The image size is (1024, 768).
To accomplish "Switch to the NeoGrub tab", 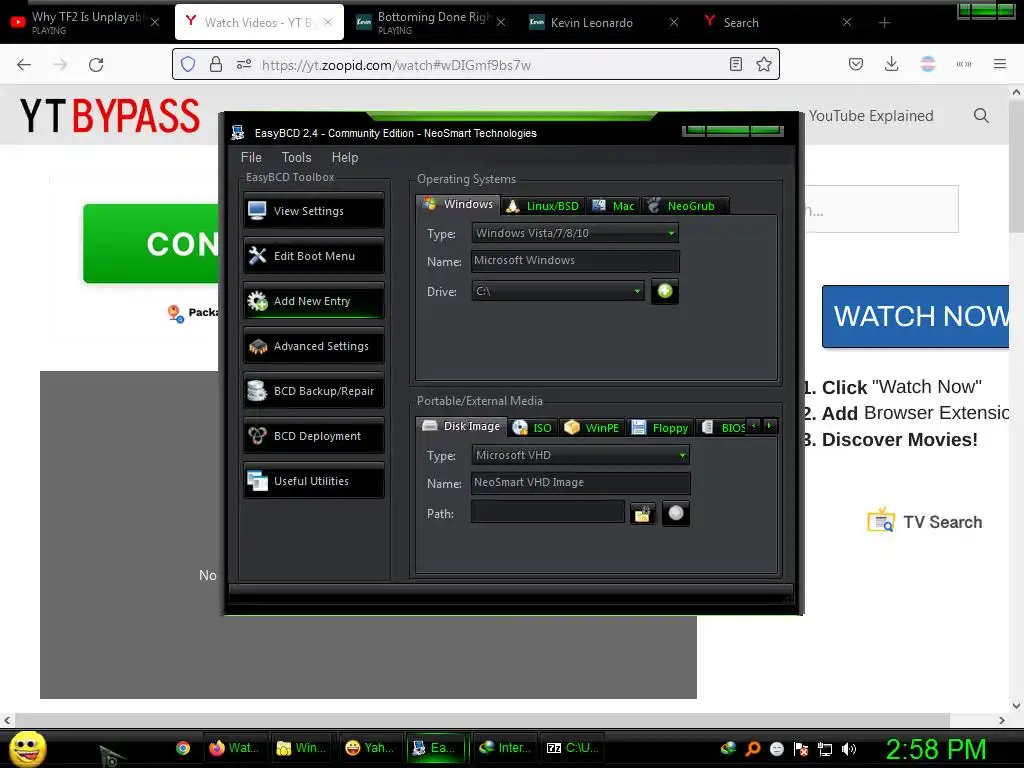I will click(x=685, y=206).
